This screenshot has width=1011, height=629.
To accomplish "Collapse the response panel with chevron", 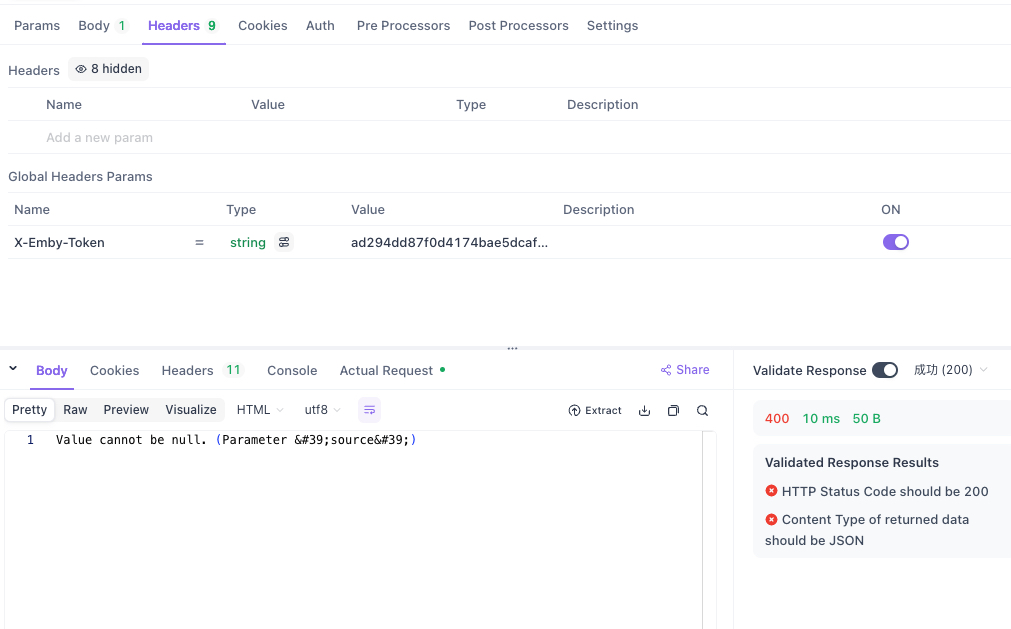I will [13, 369].
